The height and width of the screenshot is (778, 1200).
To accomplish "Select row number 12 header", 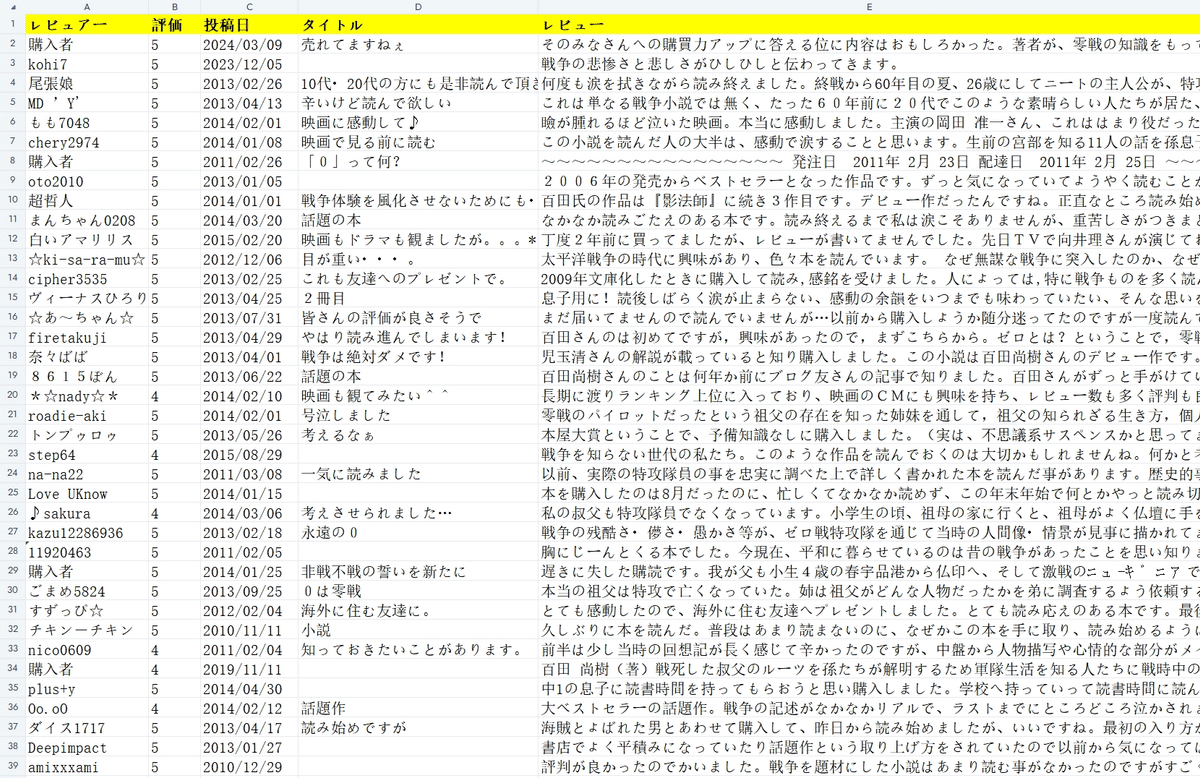I will (12, 239).
